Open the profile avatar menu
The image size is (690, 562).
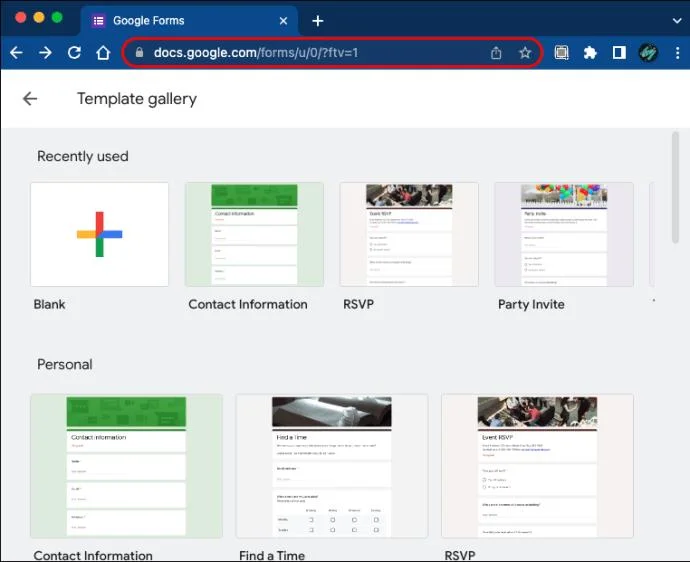648,53
